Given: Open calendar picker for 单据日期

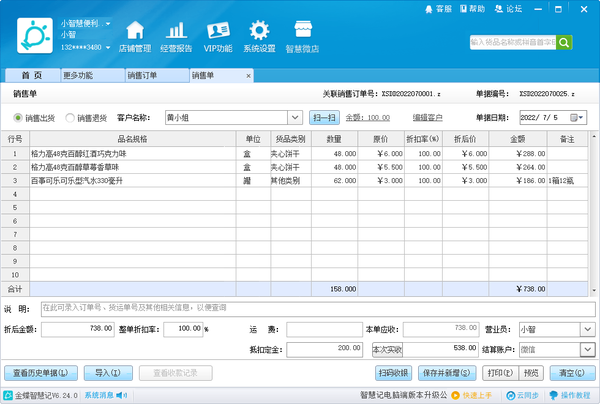Looking at the screenshot, I should 577,117.
